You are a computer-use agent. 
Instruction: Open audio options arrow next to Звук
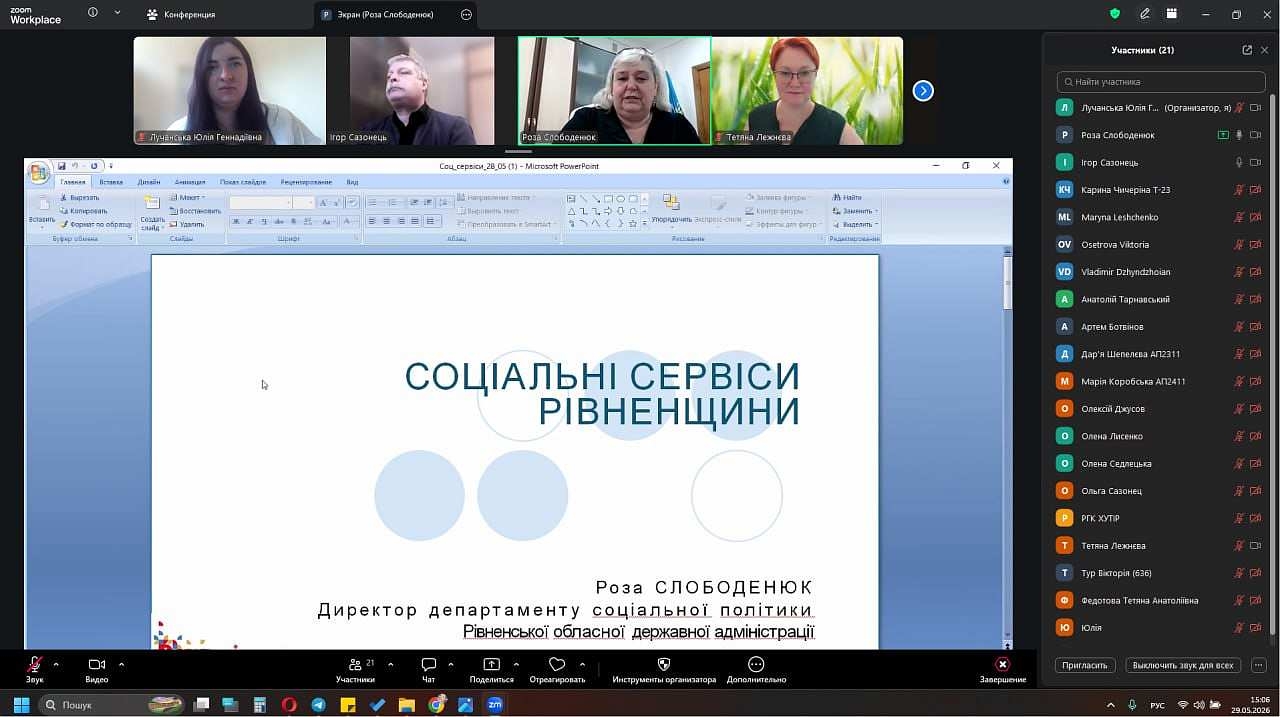click(x=56, y=664)
